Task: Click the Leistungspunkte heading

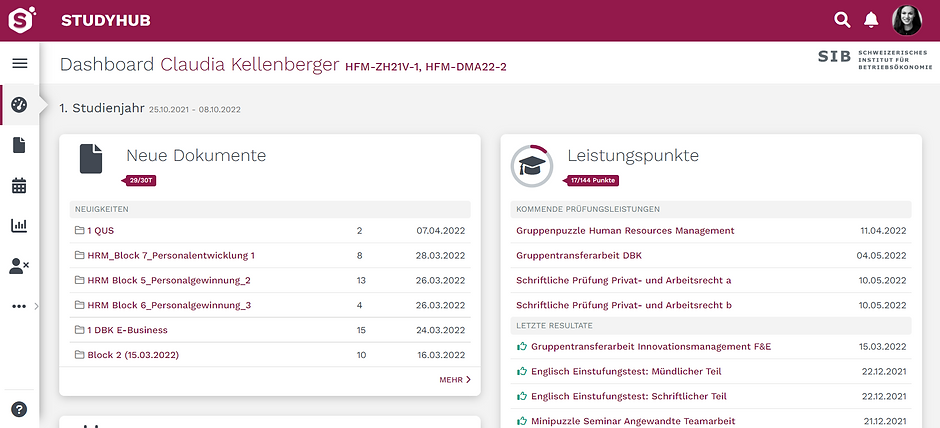Action: coord(633,156)
